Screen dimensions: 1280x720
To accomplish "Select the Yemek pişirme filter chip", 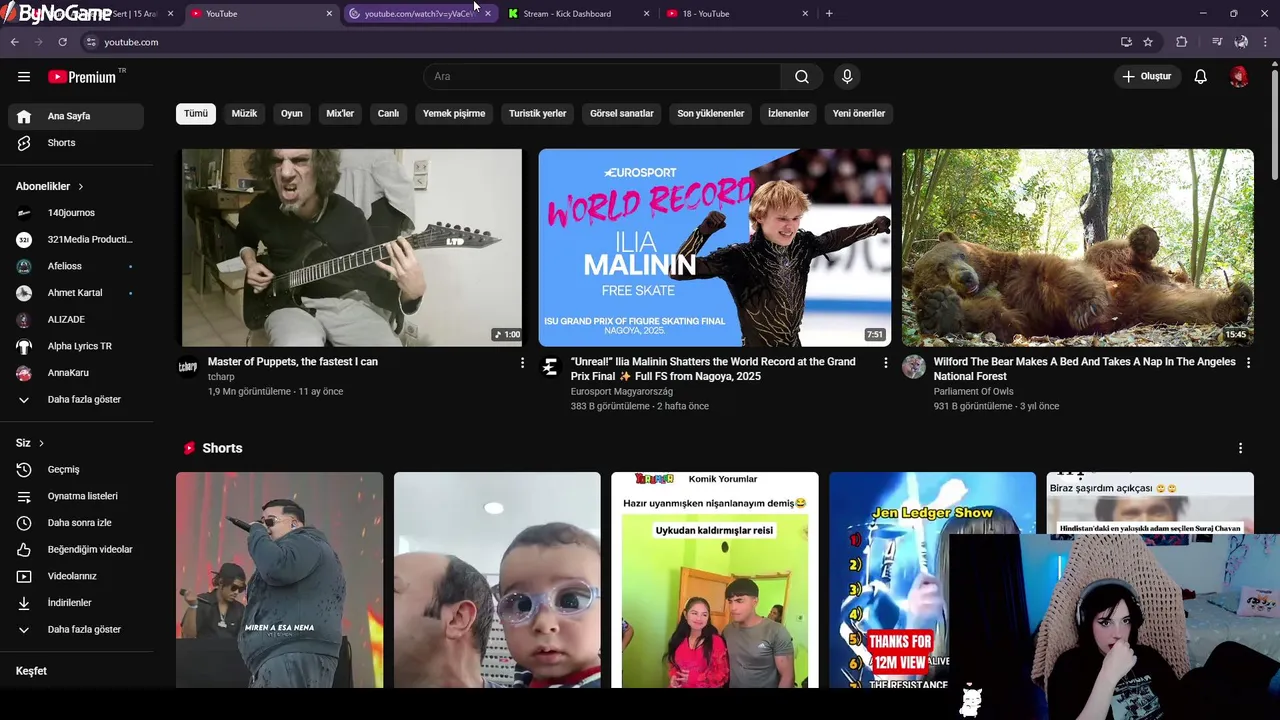I will [x=454, y=114].
